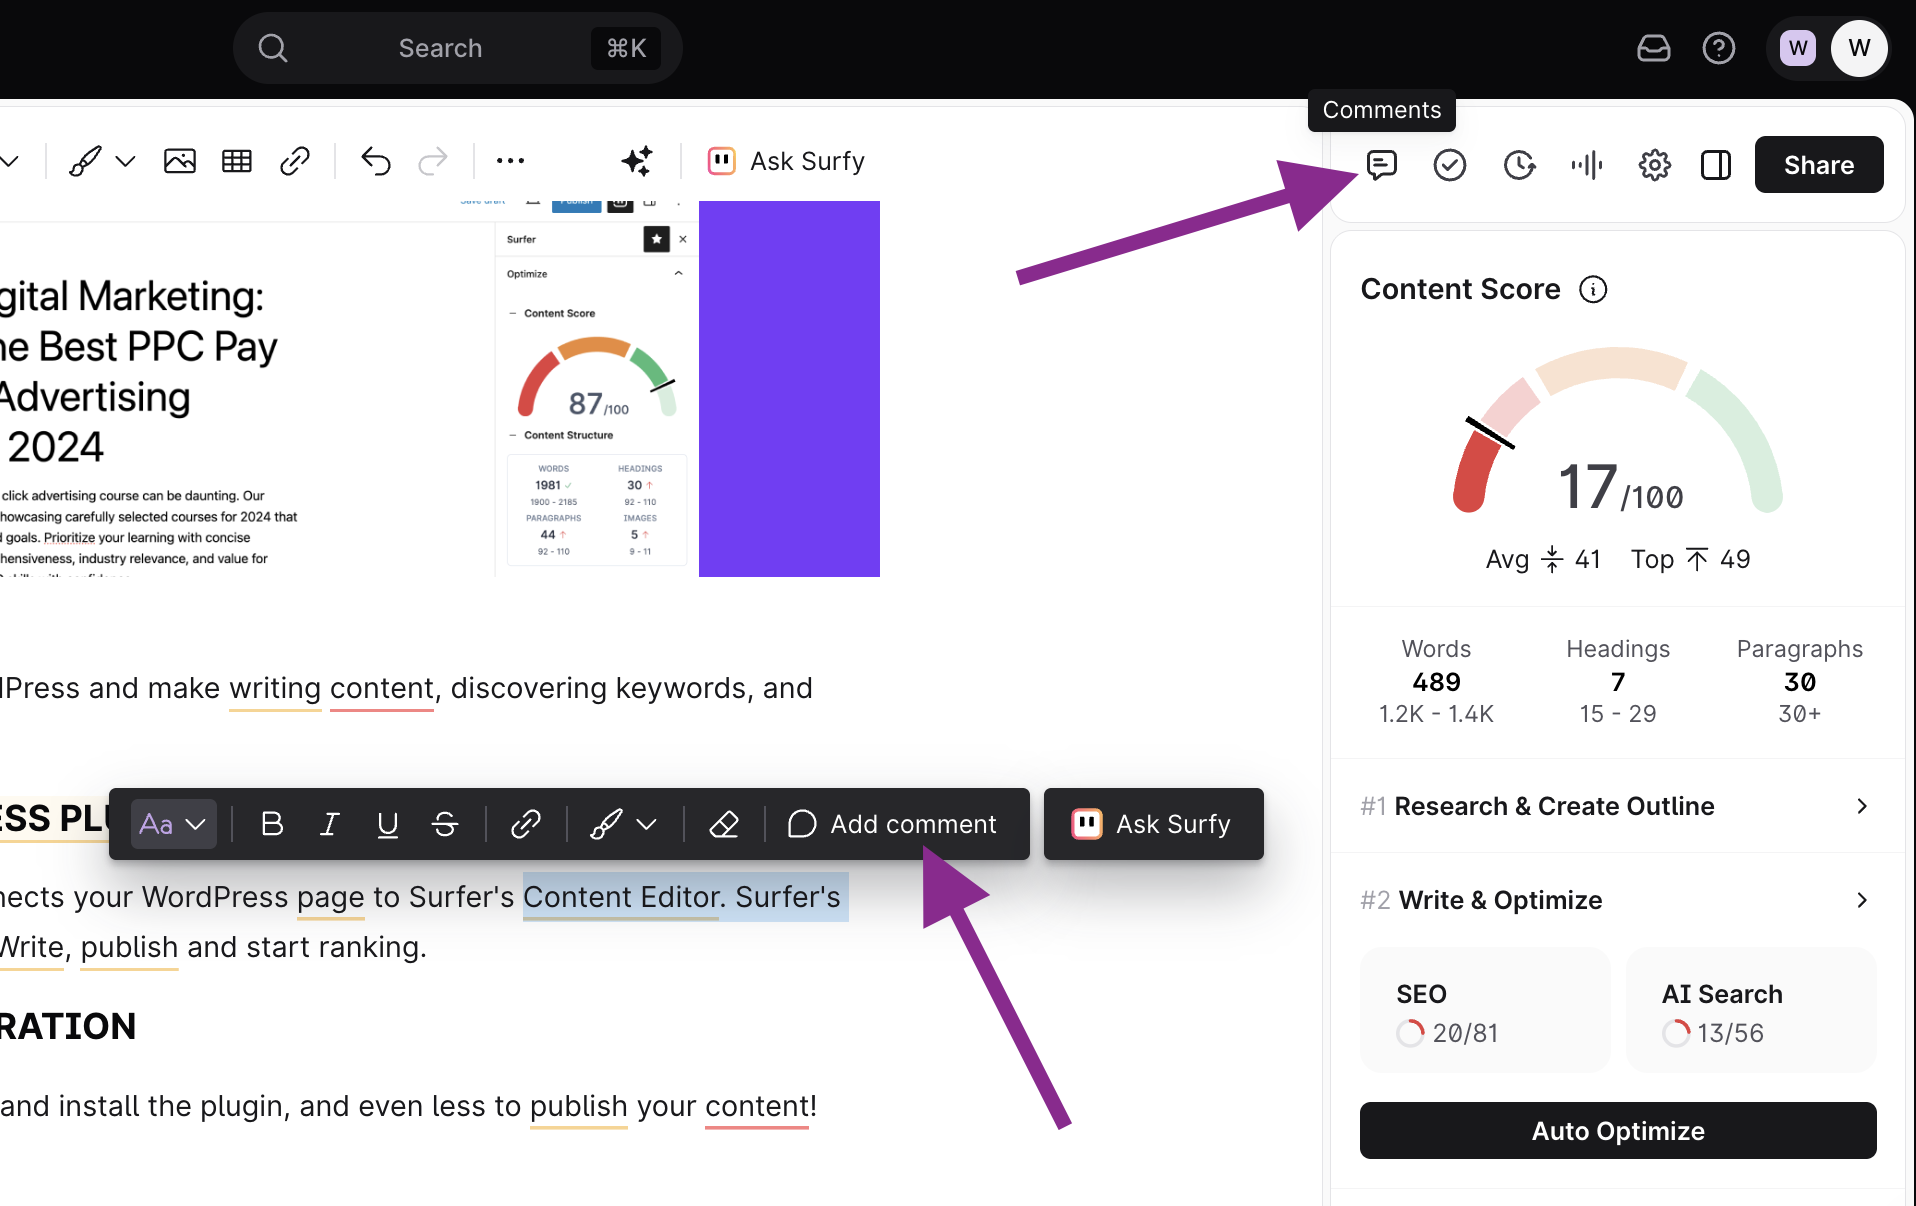The height and width of the screenshot is (1206, 1916).
Task: Click the Headings count 7 stat
Action: (x=1618, y=682)
